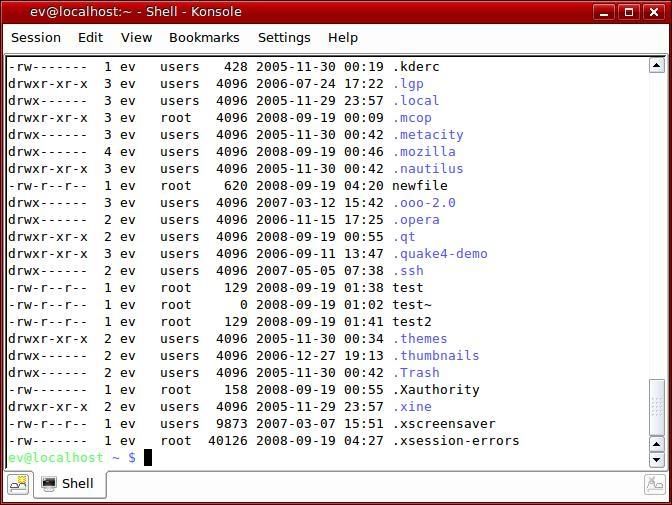Click the '.local' directory name

(x=416, y=101)
